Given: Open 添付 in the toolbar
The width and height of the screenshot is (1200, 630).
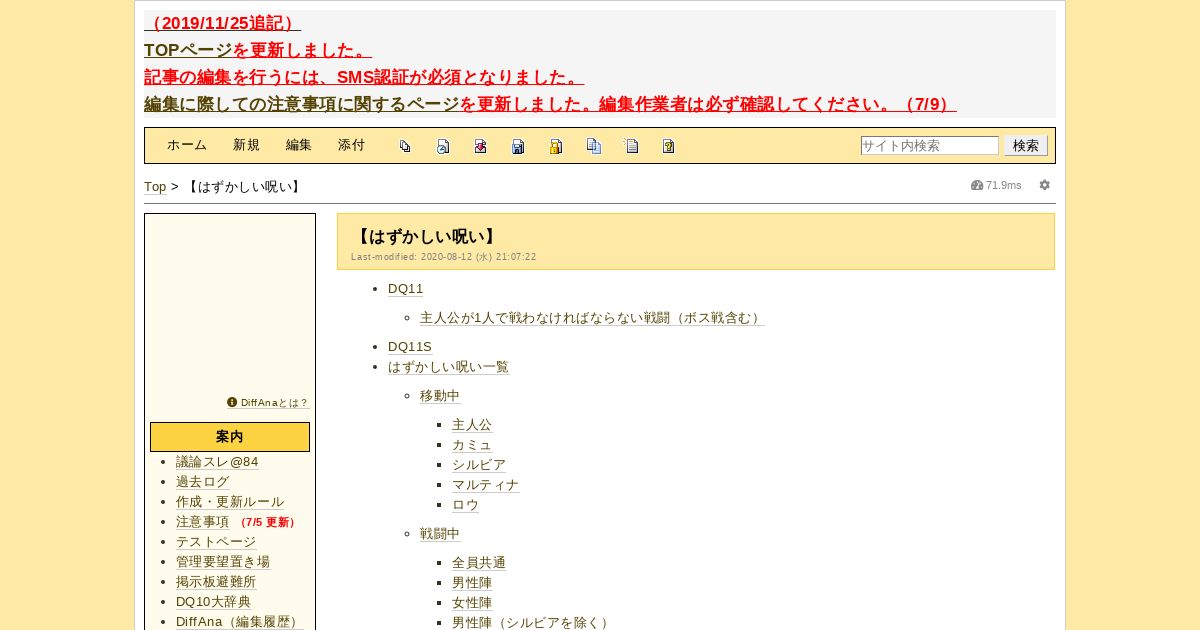Looking at the screenshot, I should click(352, 145).
